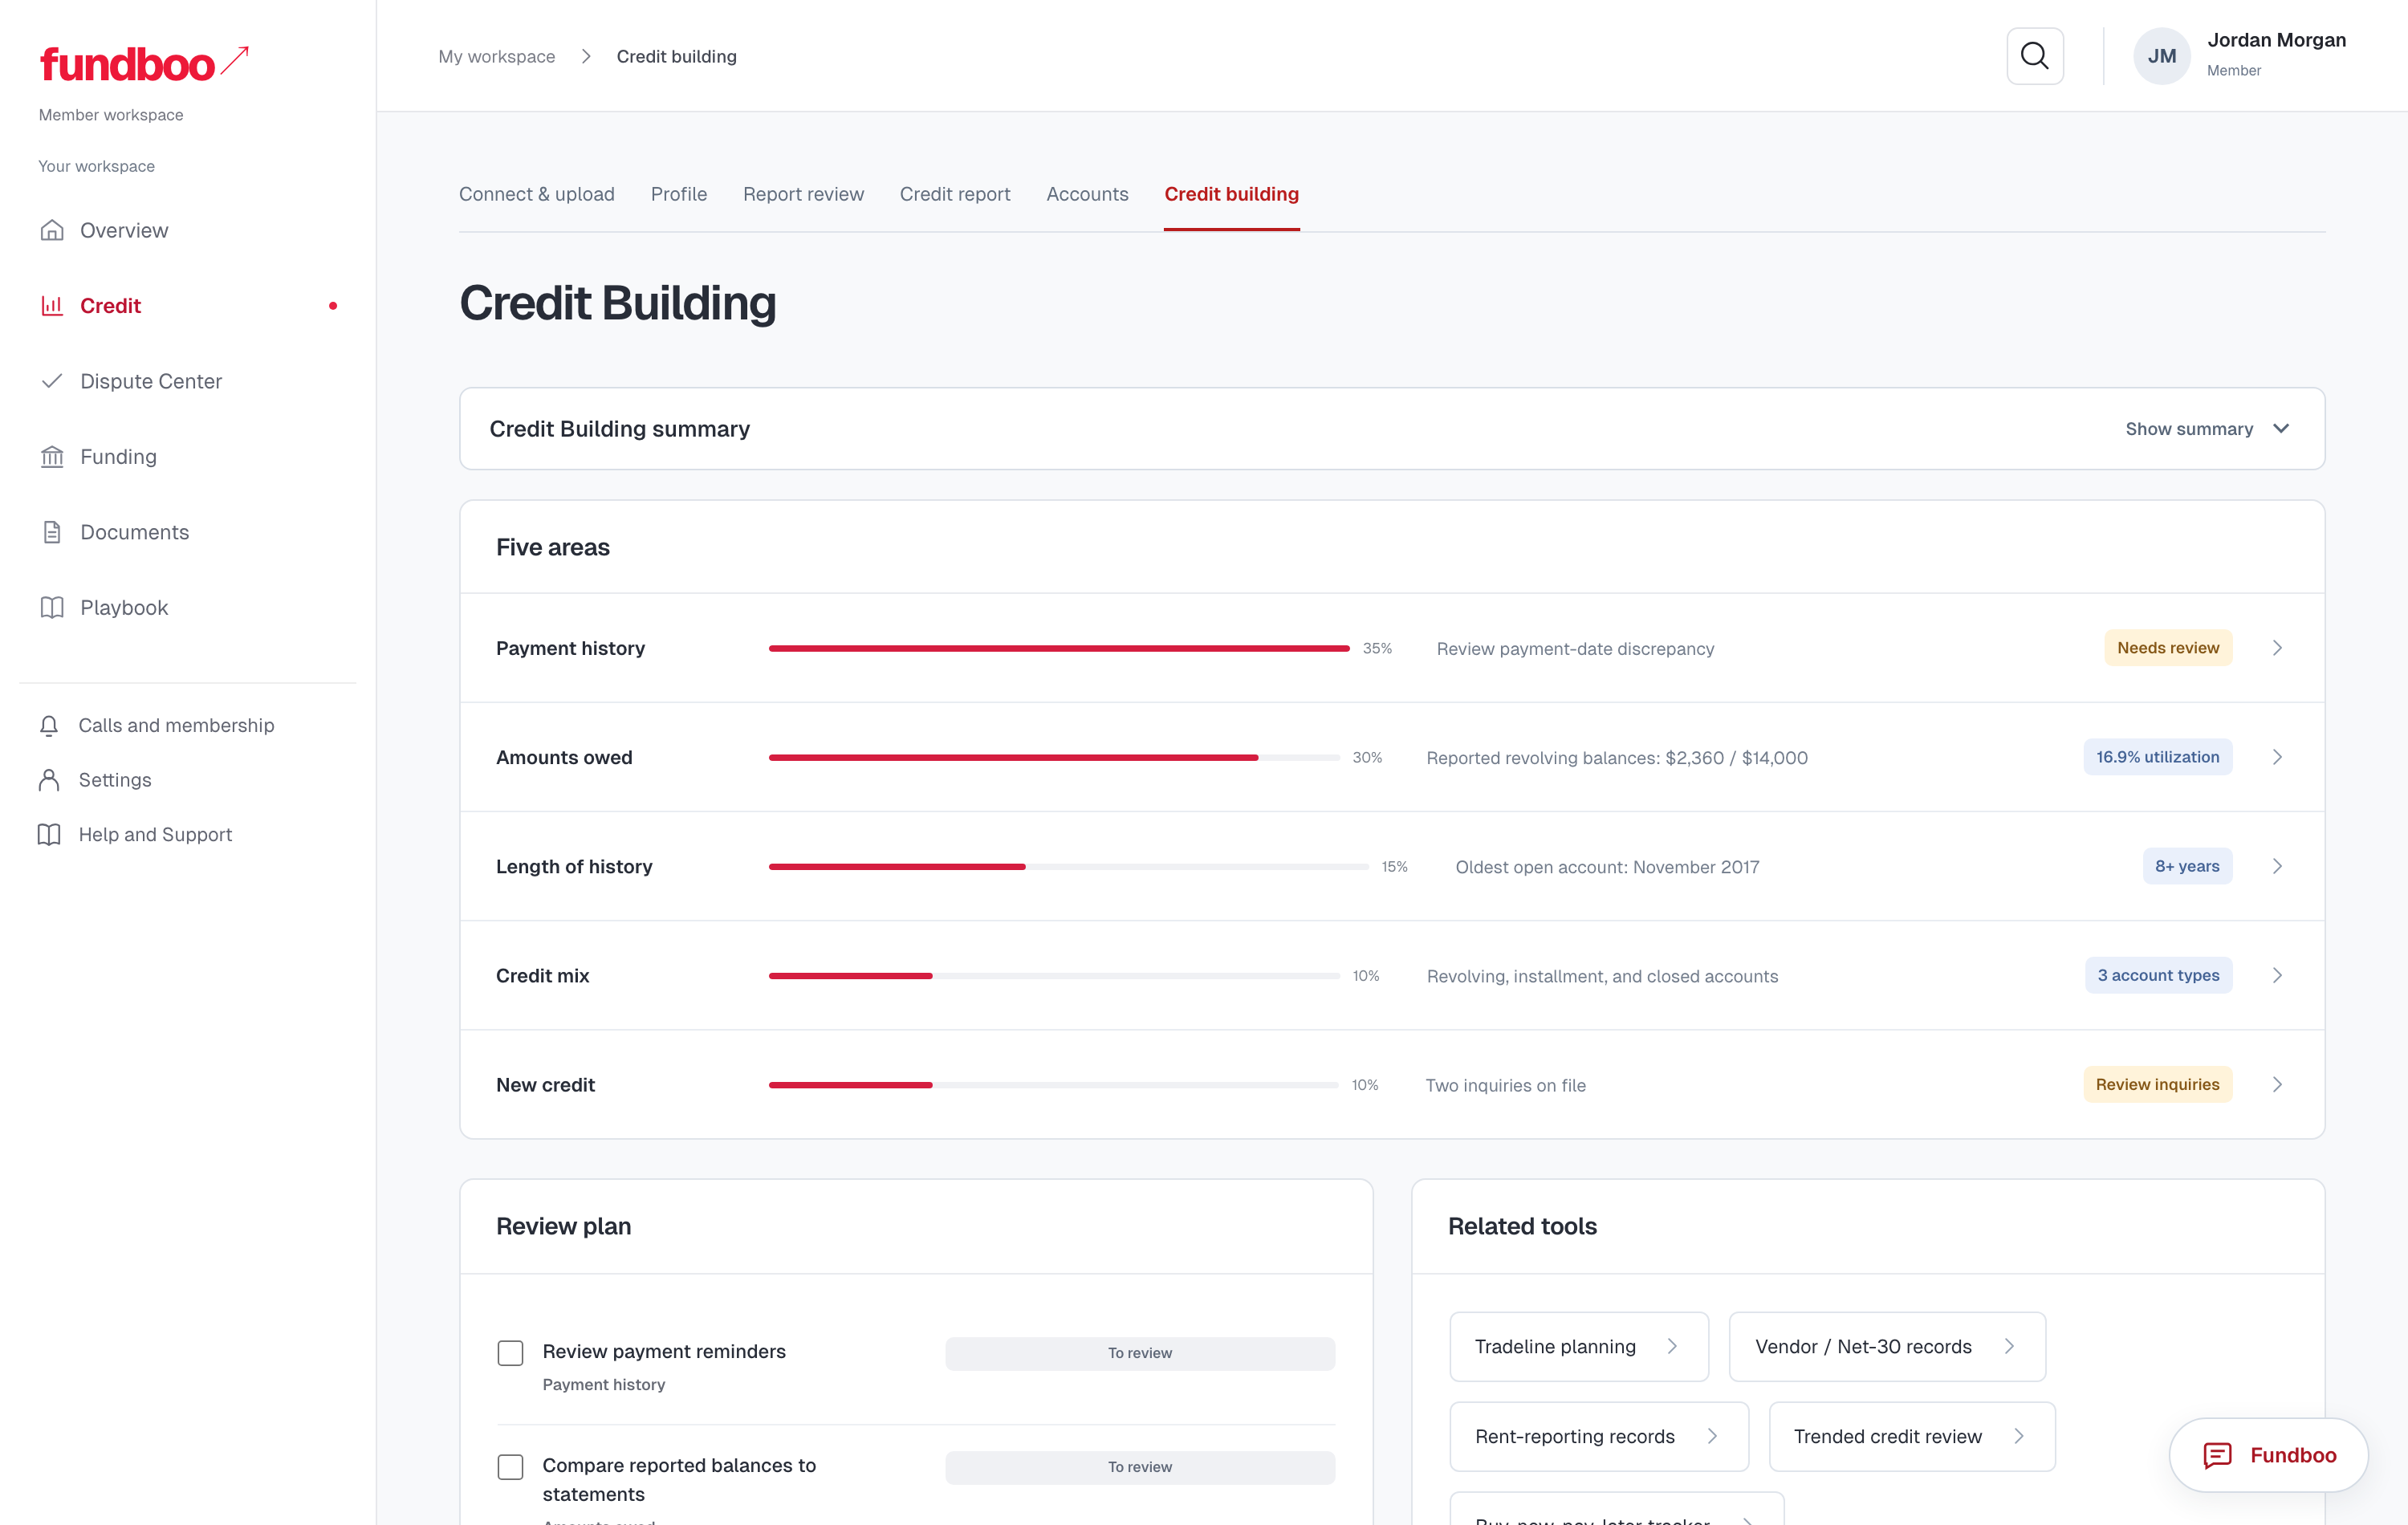Viewport: 2408px width, 1525px height.
Task: Select the Accounts tab
Action: click(1087, 194)
